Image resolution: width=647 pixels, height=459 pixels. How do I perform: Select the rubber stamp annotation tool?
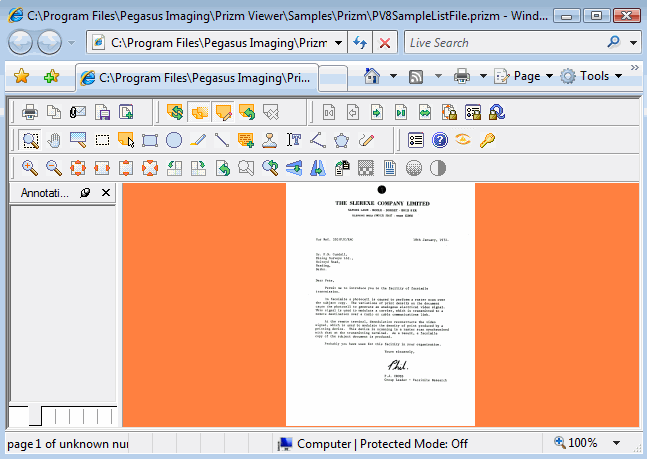(x=270, y=140)
